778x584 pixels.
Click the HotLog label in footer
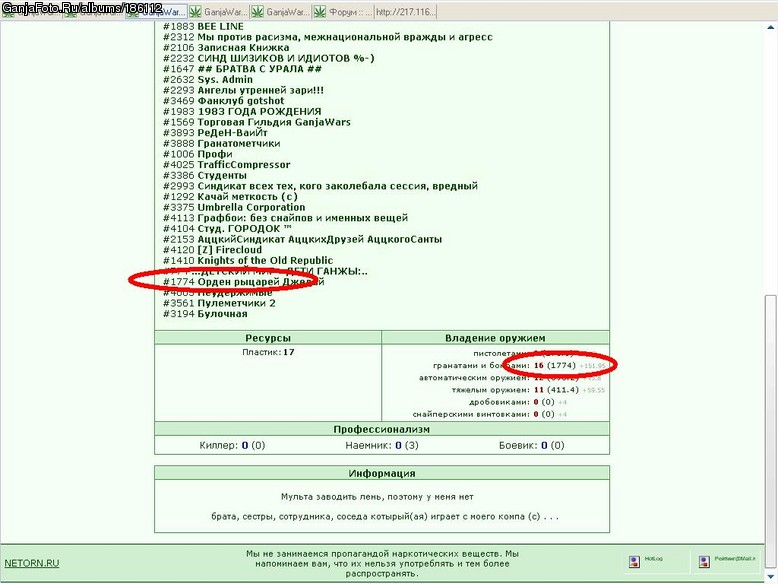coord(653,559)
